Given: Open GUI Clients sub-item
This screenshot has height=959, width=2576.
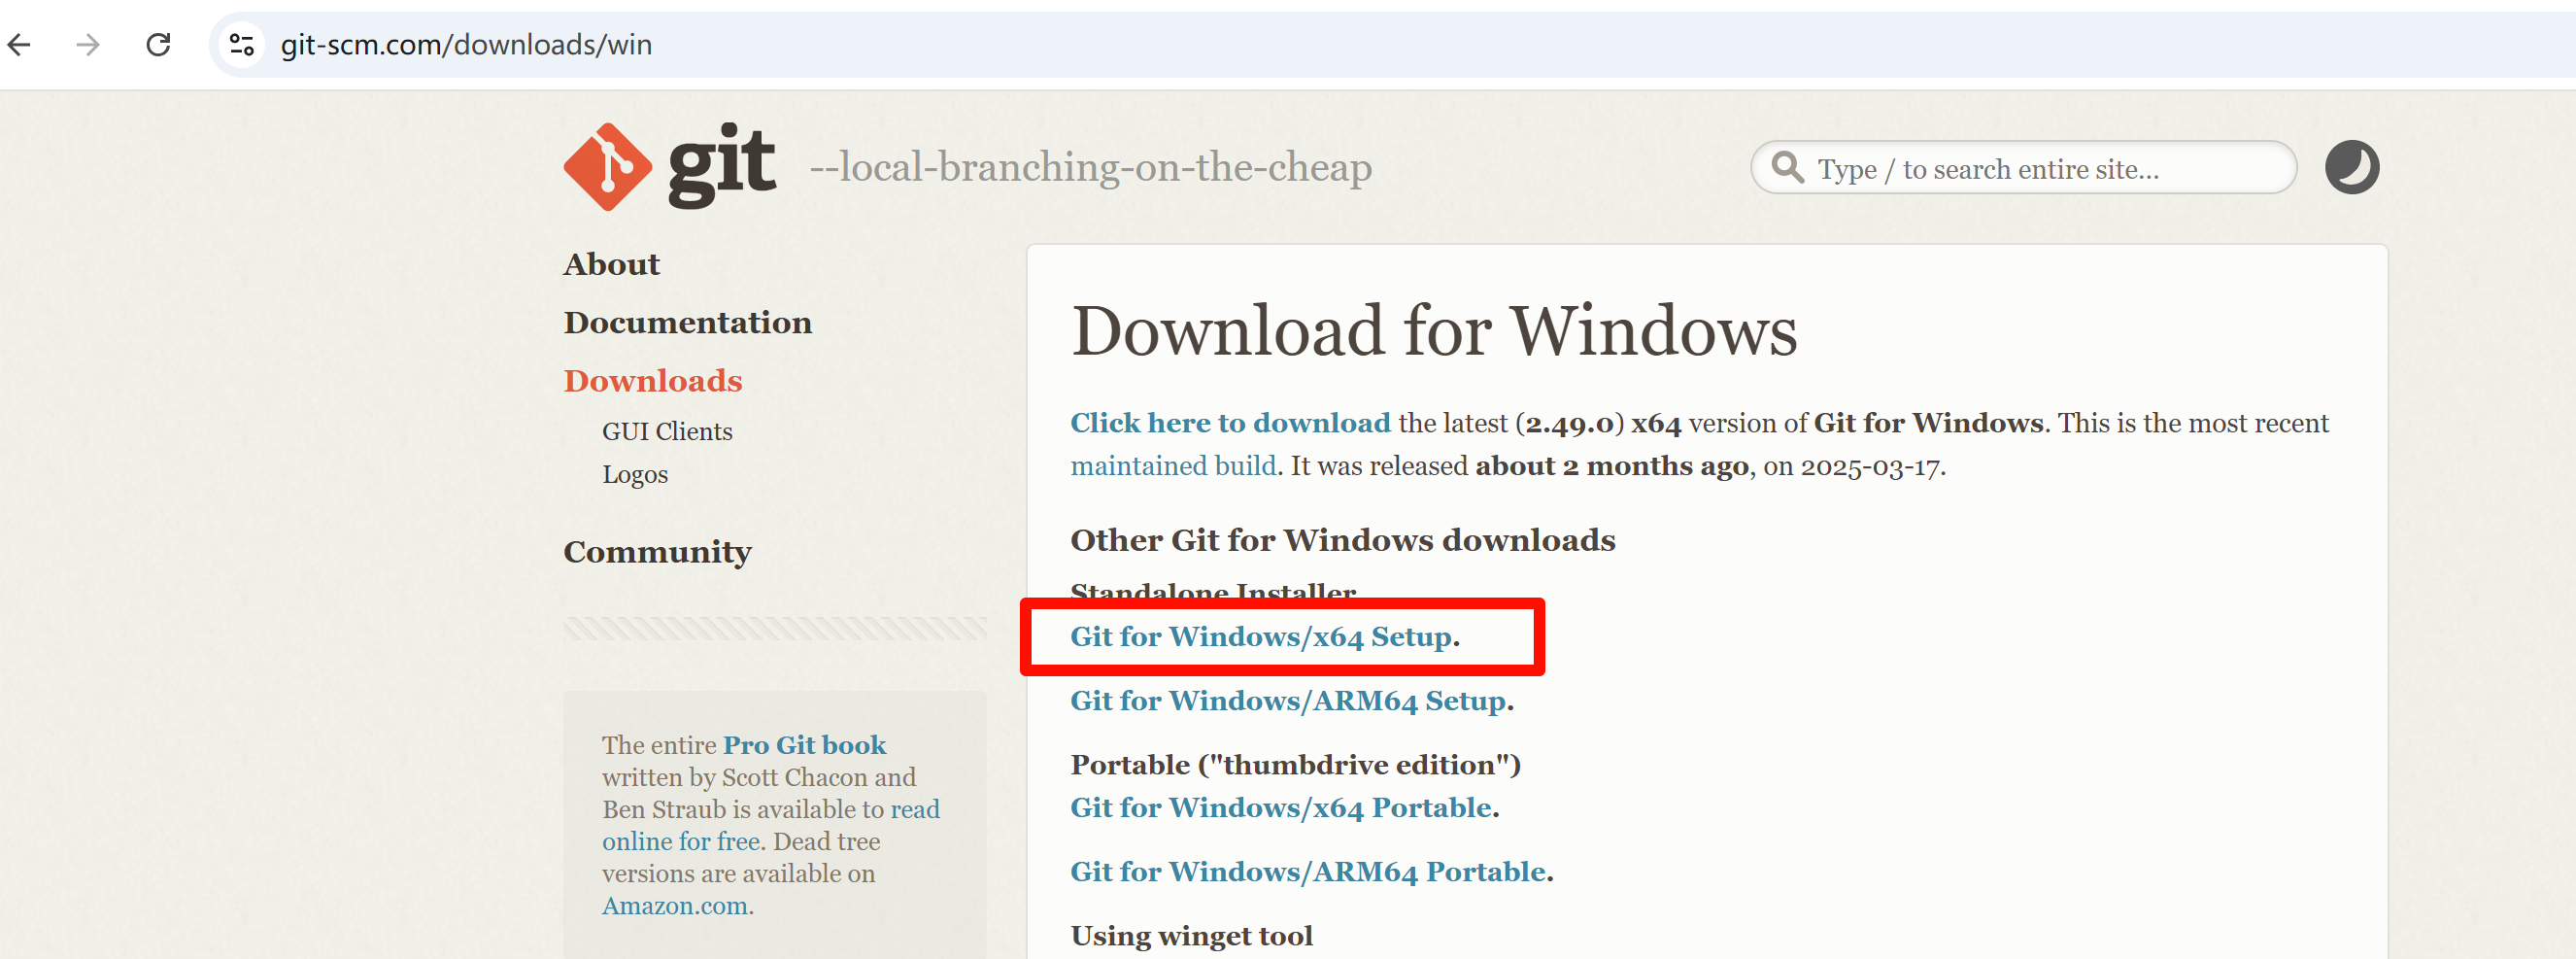Looking at the screenshot, I should (x=667, y=431).
